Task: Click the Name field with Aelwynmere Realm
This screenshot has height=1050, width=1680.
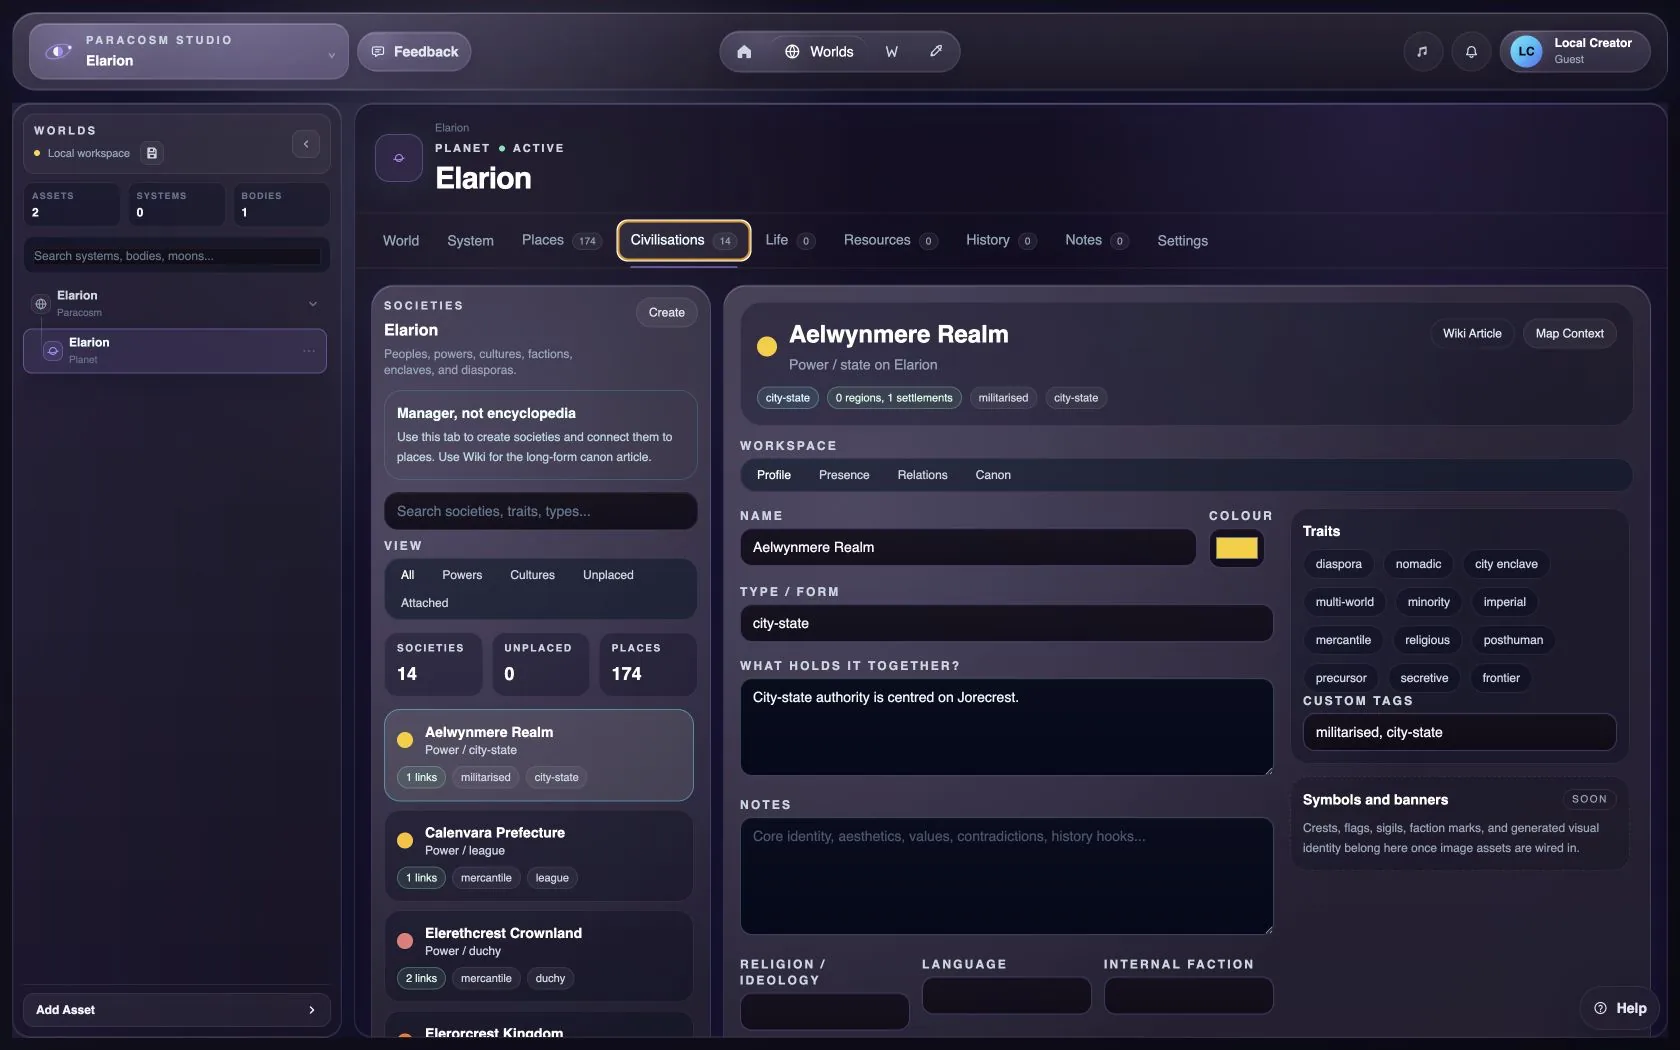Action: click(968, 547)
